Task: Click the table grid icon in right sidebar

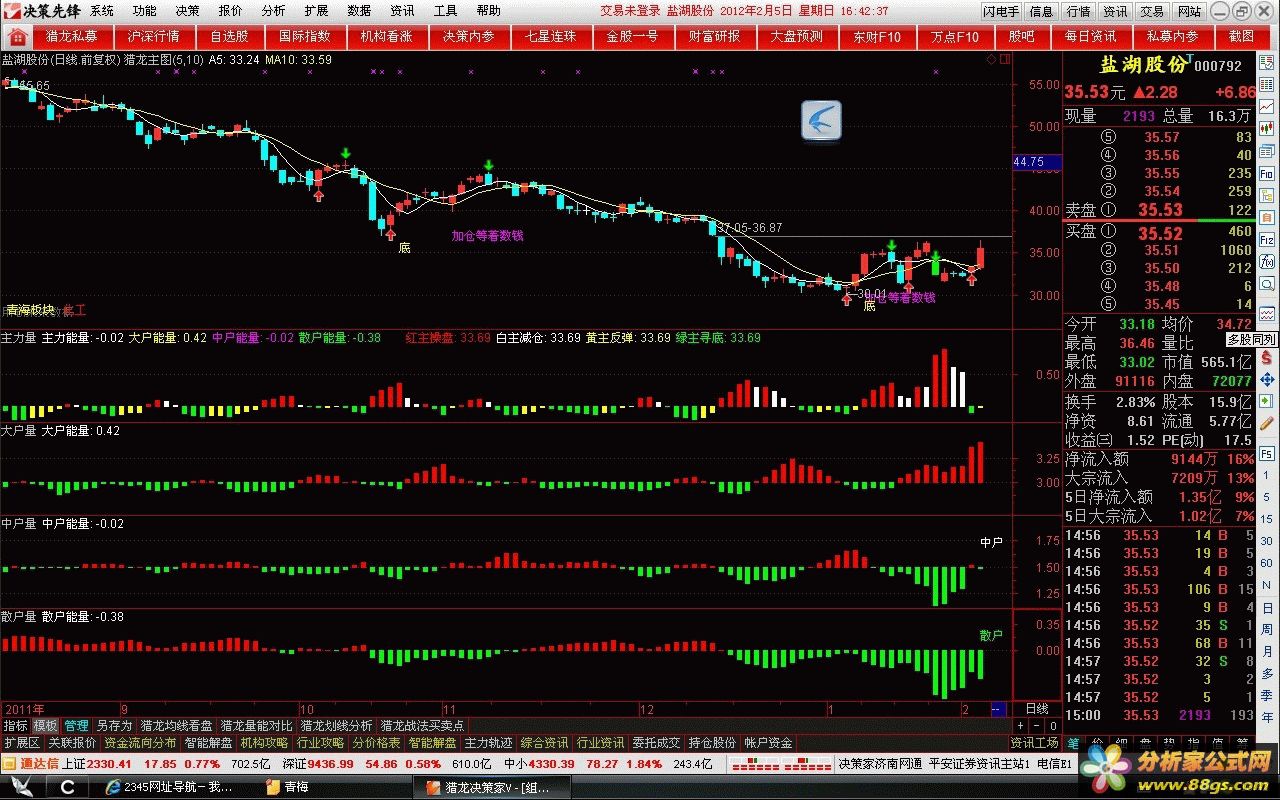Action: click(1267, 84)
